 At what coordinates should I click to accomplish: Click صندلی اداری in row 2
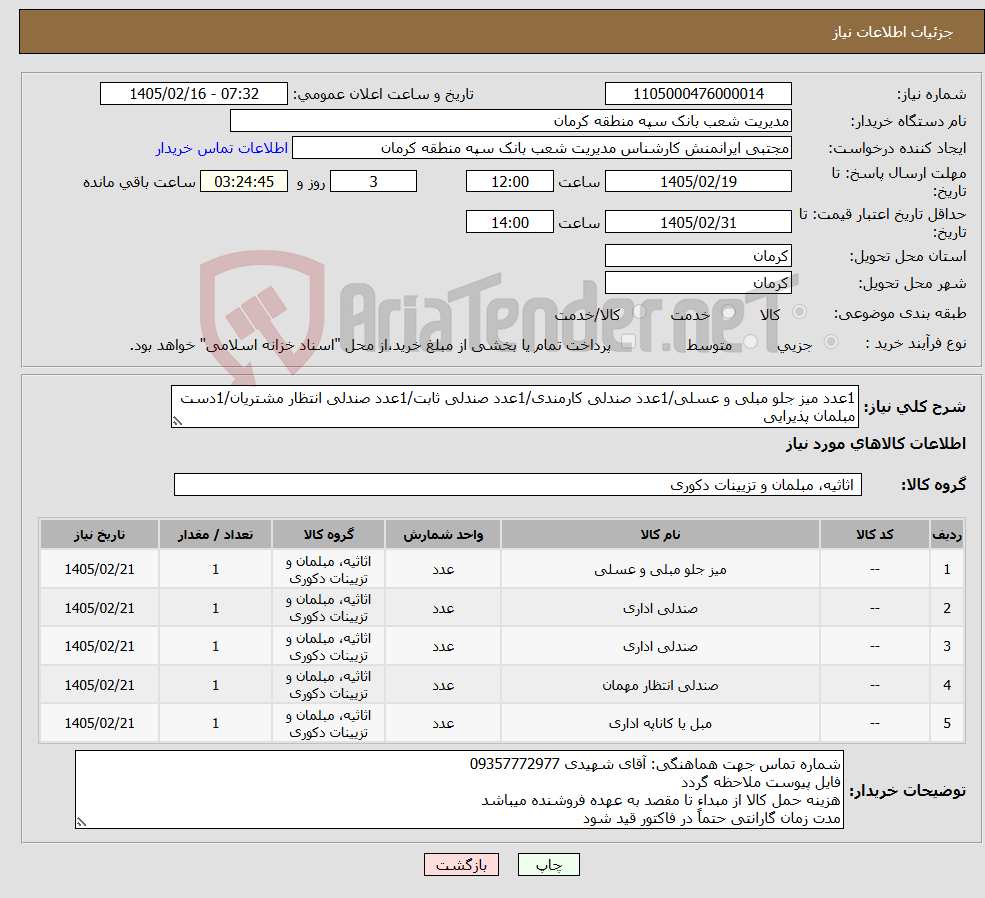point(660,609)
